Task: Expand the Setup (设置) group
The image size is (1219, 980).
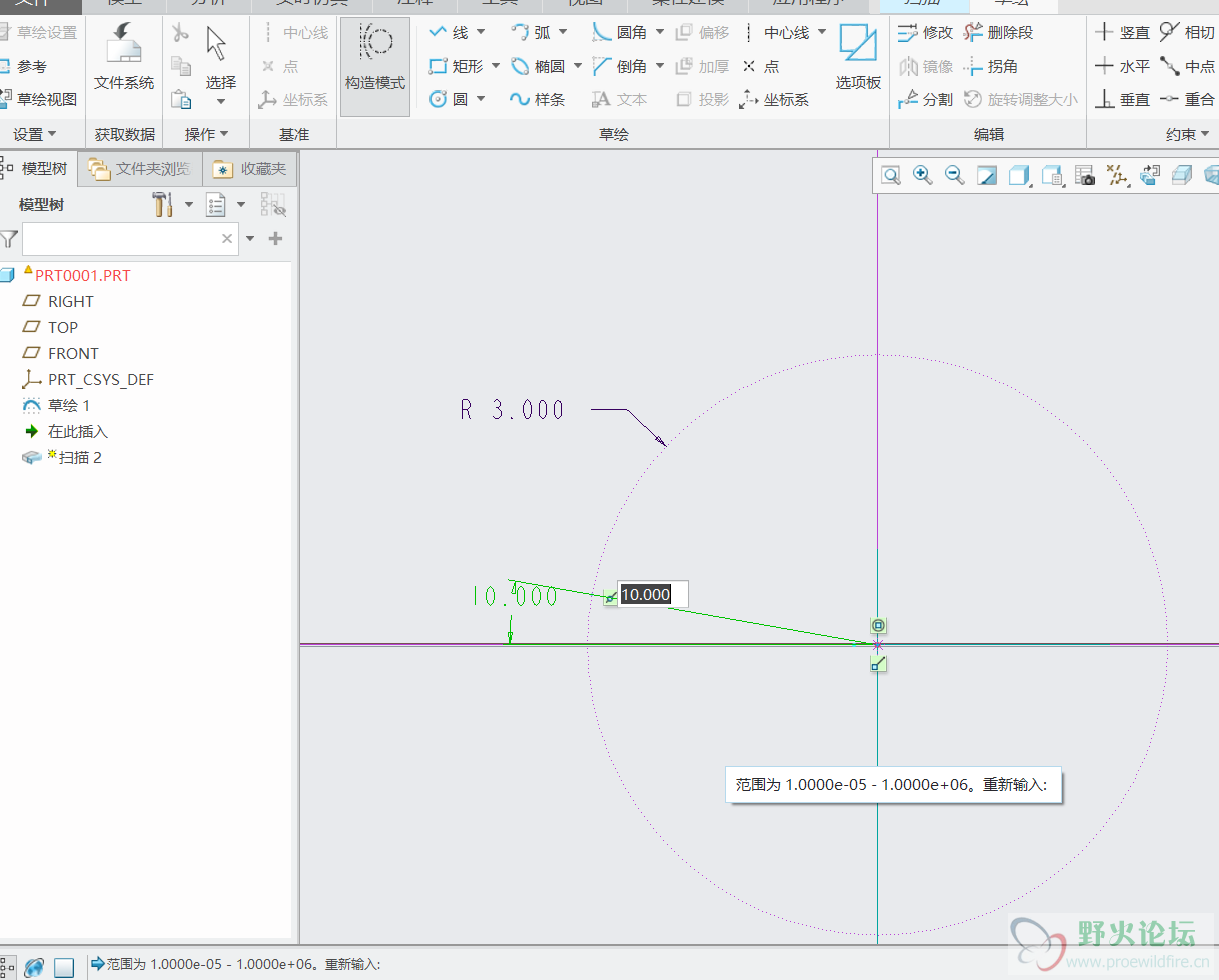Action: click(x=35, y=134)
